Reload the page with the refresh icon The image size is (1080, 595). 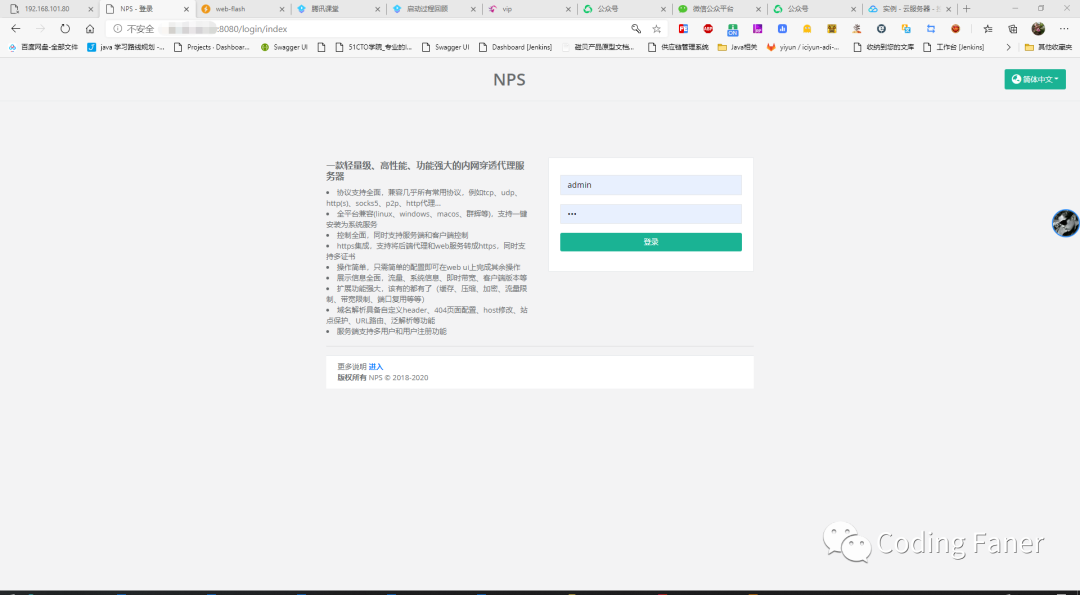coord(65,29)
